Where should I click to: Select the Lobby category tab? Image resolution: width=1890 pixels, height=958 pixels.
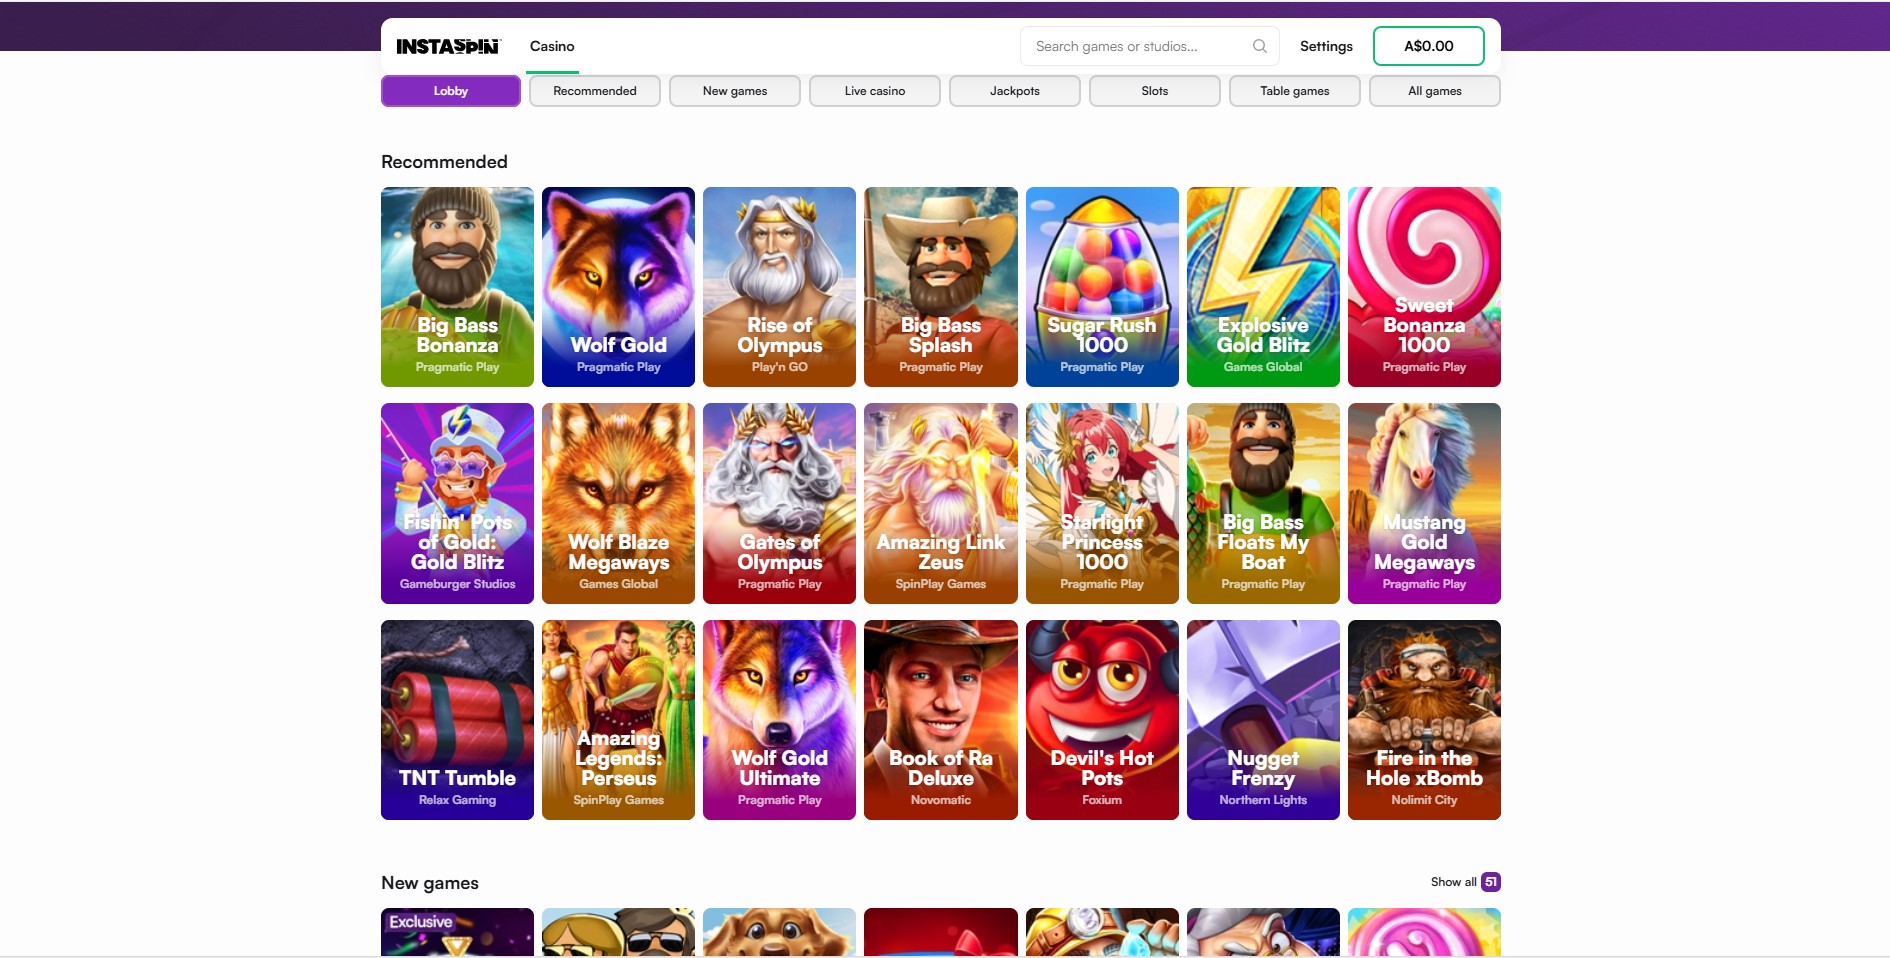pyautogui.click(x=451, y=91)
